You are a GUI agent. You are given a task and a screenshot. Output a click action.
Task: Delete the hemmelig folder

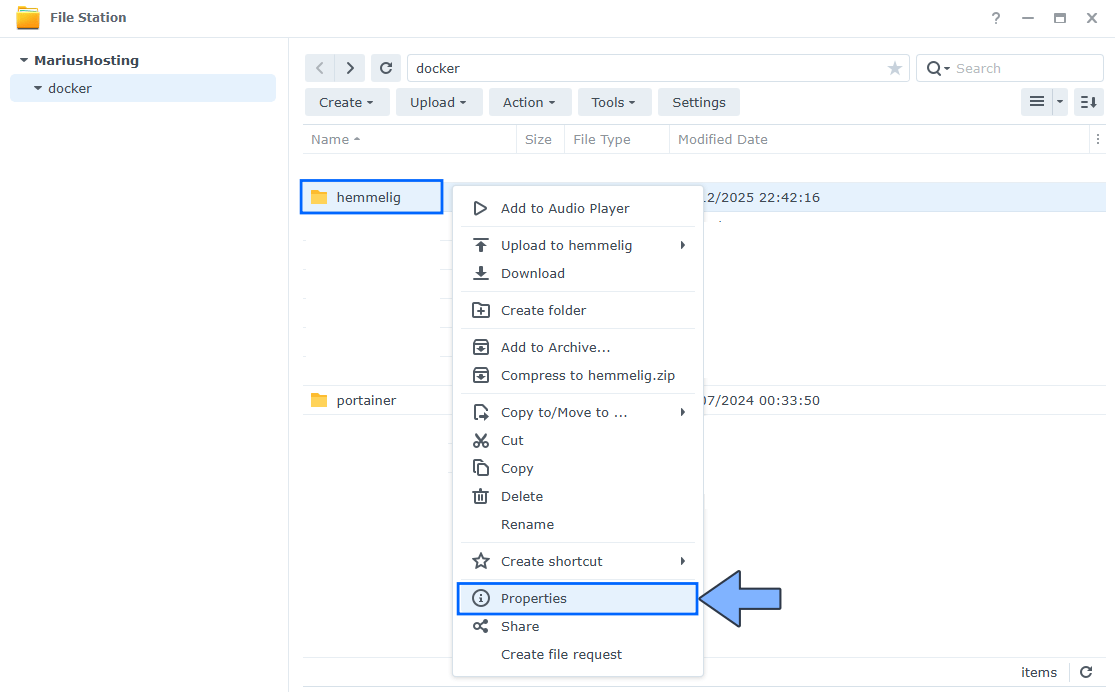coord(521,496)
